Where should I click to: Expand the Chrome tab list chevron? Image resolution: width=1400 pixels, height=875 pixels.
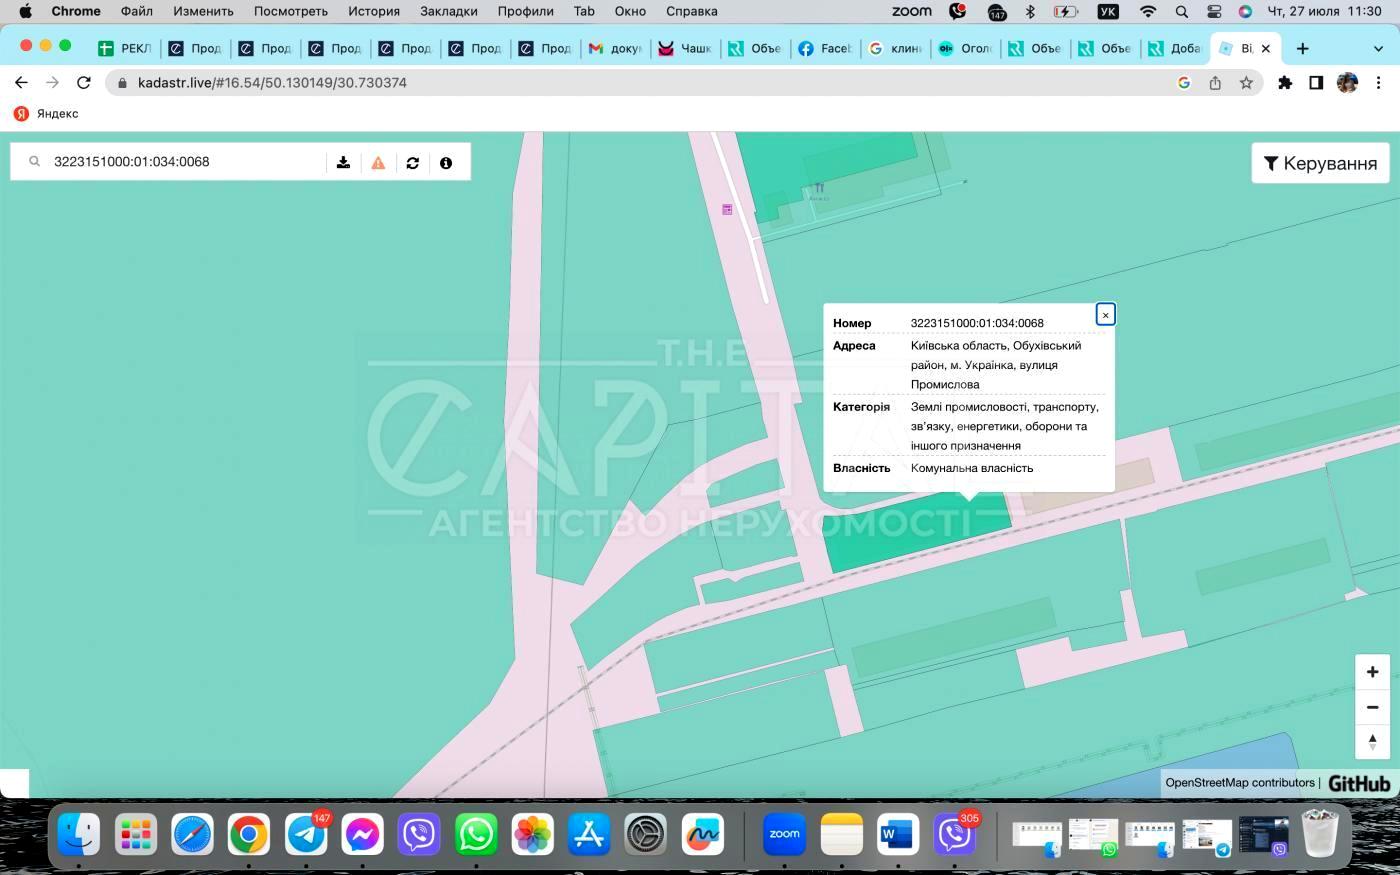tap(1378, 48)
